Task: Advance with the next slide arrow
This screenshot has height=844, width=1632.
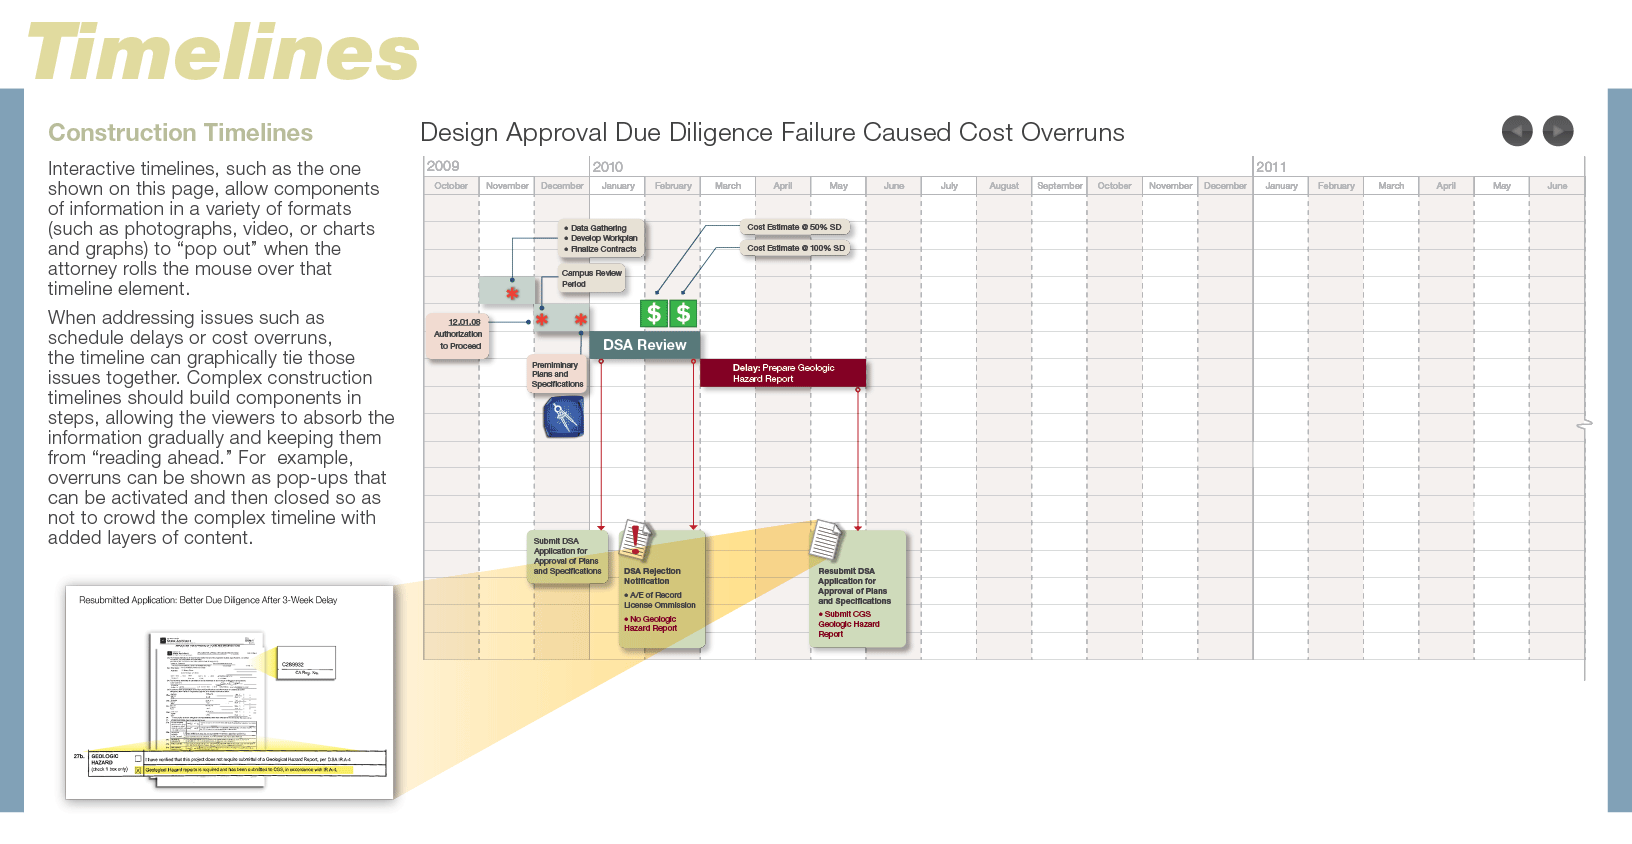Action: [1558, 131]
